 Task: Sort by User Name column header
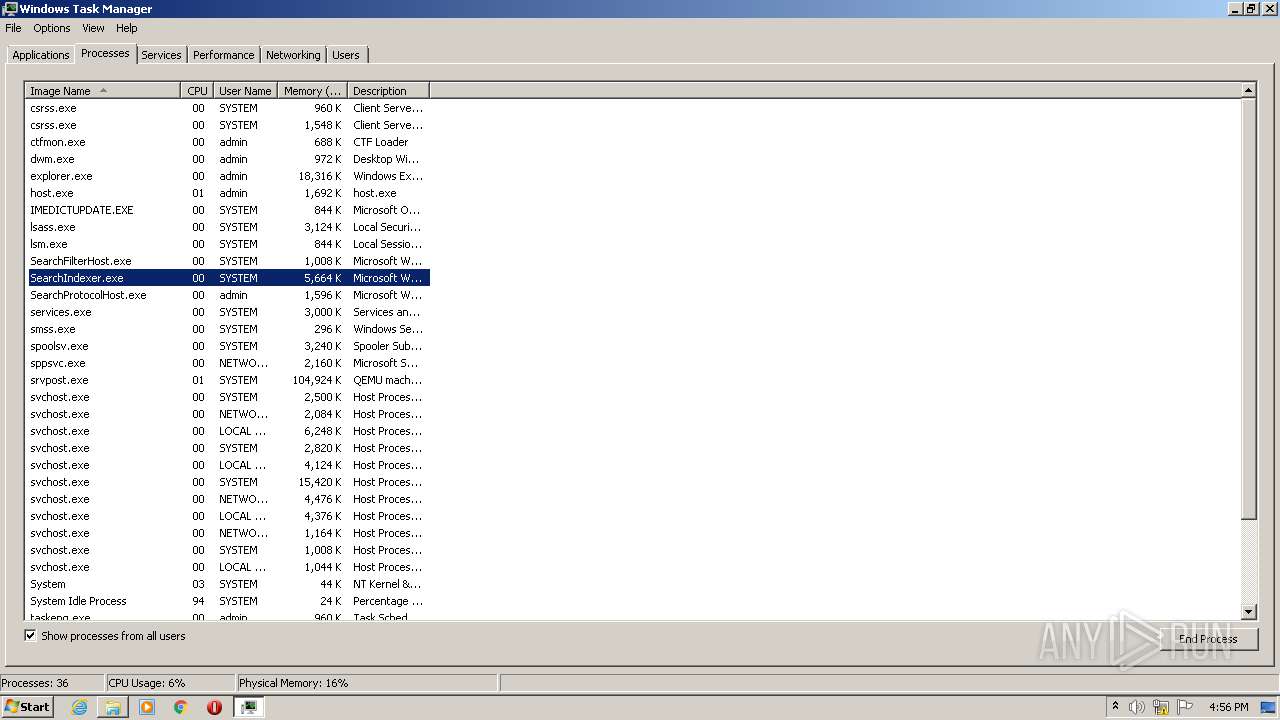point(245,91)
